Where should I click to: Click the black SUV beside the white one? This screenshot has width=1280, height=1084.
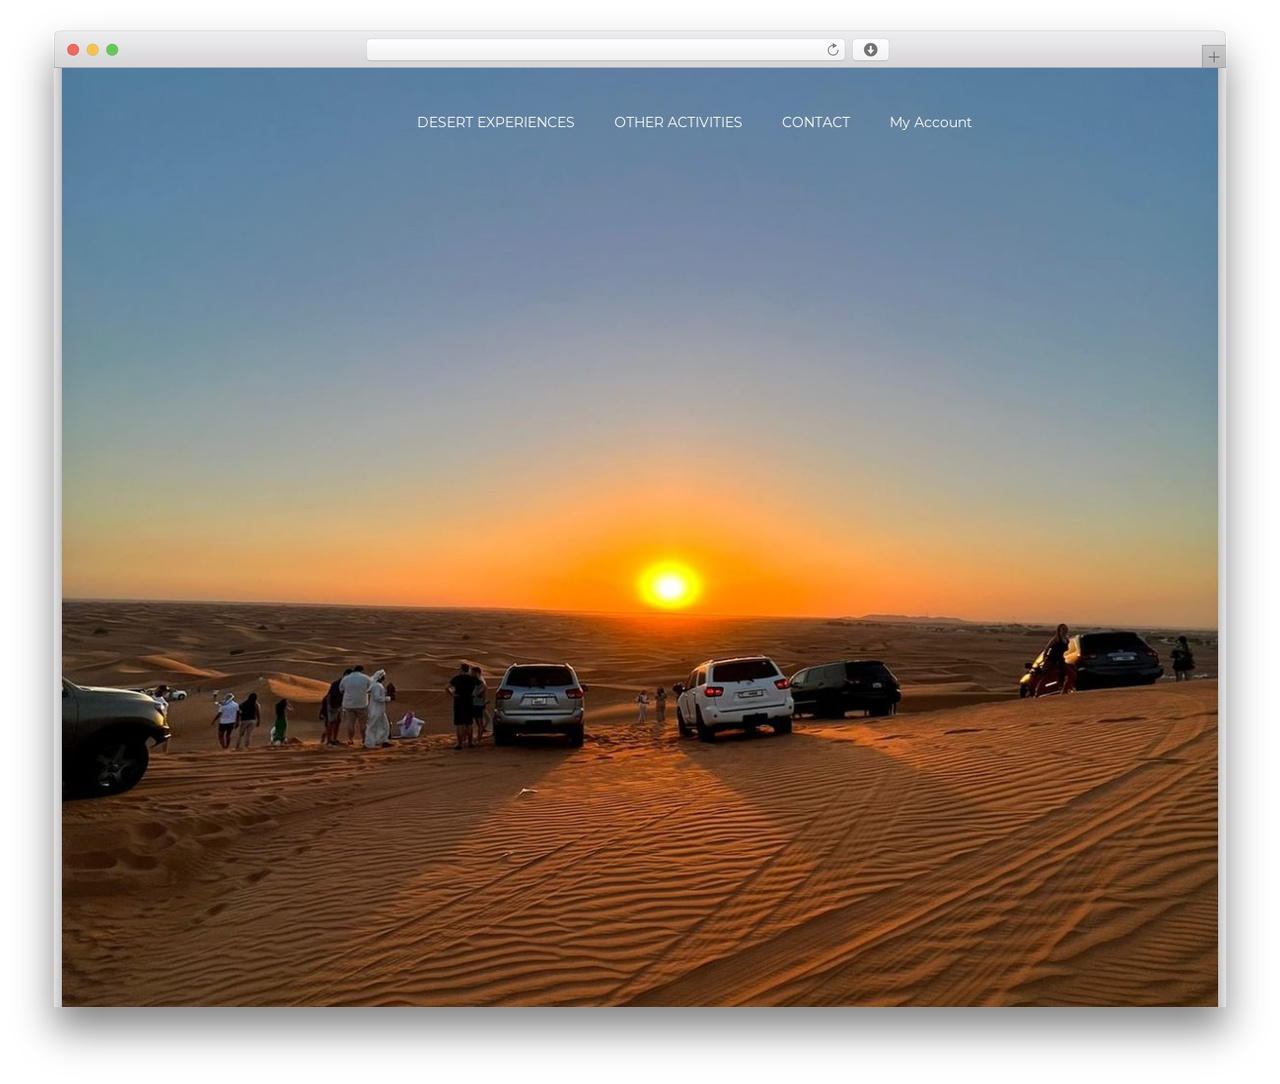click(x=846, y=688)
